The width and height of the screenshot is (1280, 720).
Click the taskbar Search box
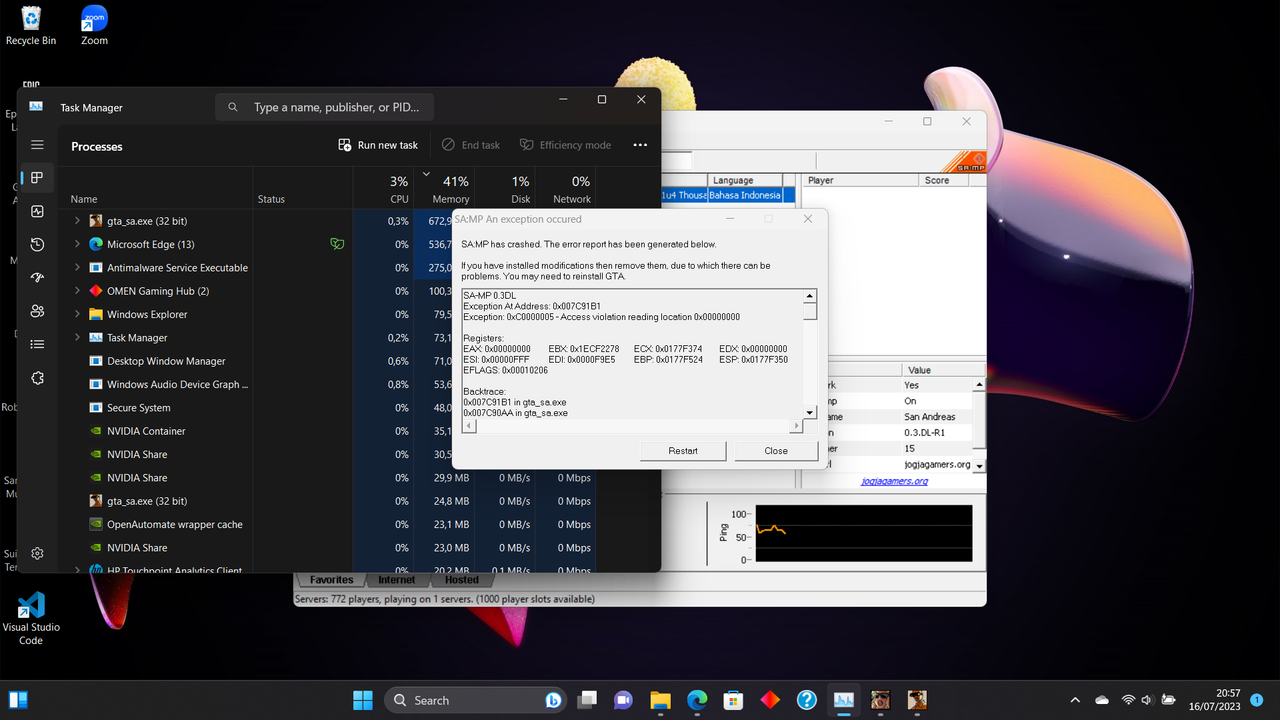tap(474, 700)
